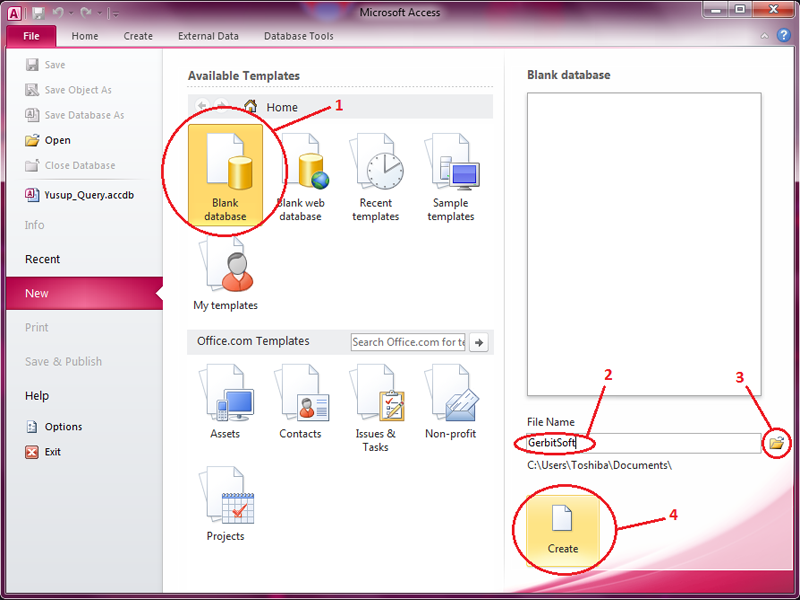
Task: Open Access Help with the question mark icon
Action: click(783, 36)
